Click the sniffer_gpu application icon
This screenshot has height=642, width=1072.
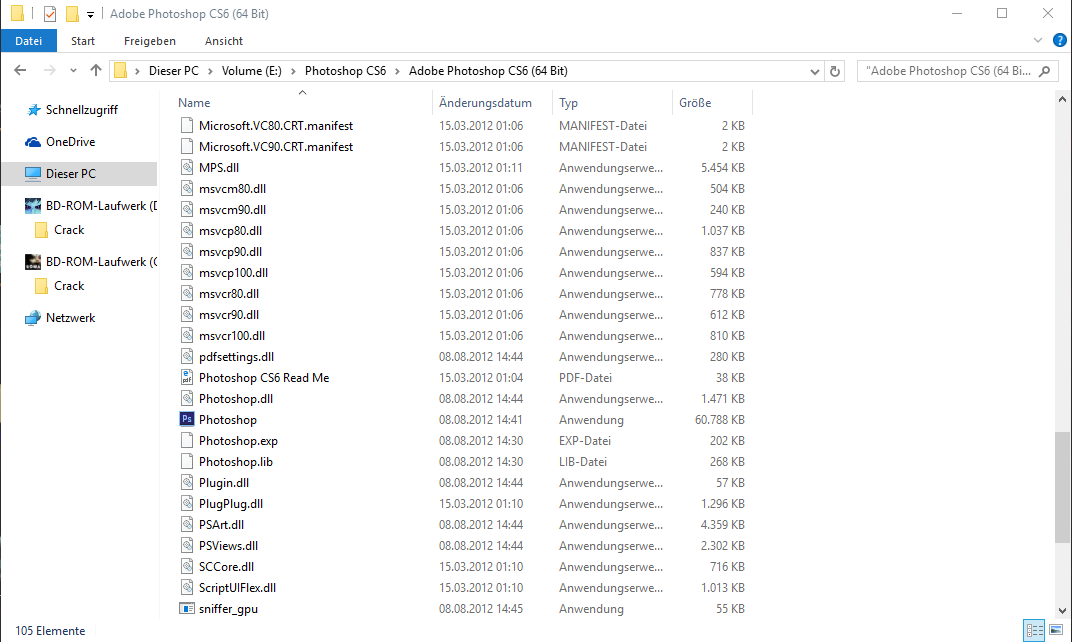[x=187, y=608]
